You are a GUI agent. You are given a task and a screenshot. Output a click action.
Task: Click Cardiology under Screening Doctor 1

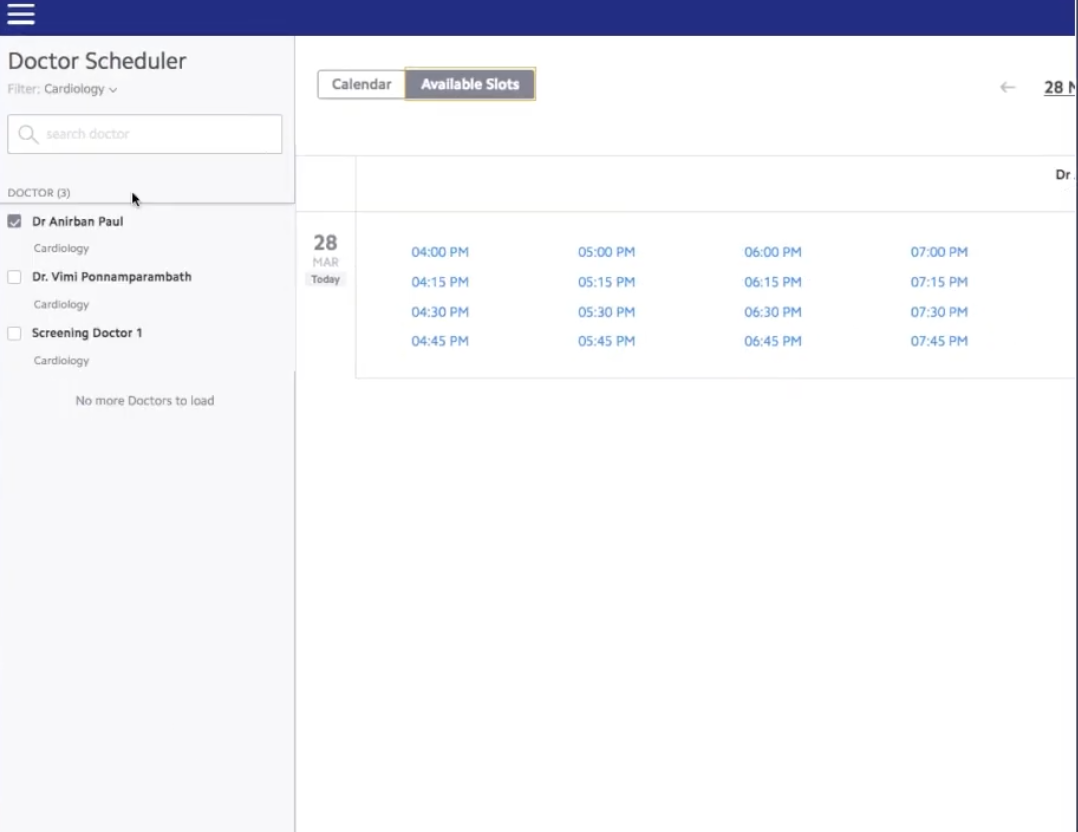click(x=61, y=360)
